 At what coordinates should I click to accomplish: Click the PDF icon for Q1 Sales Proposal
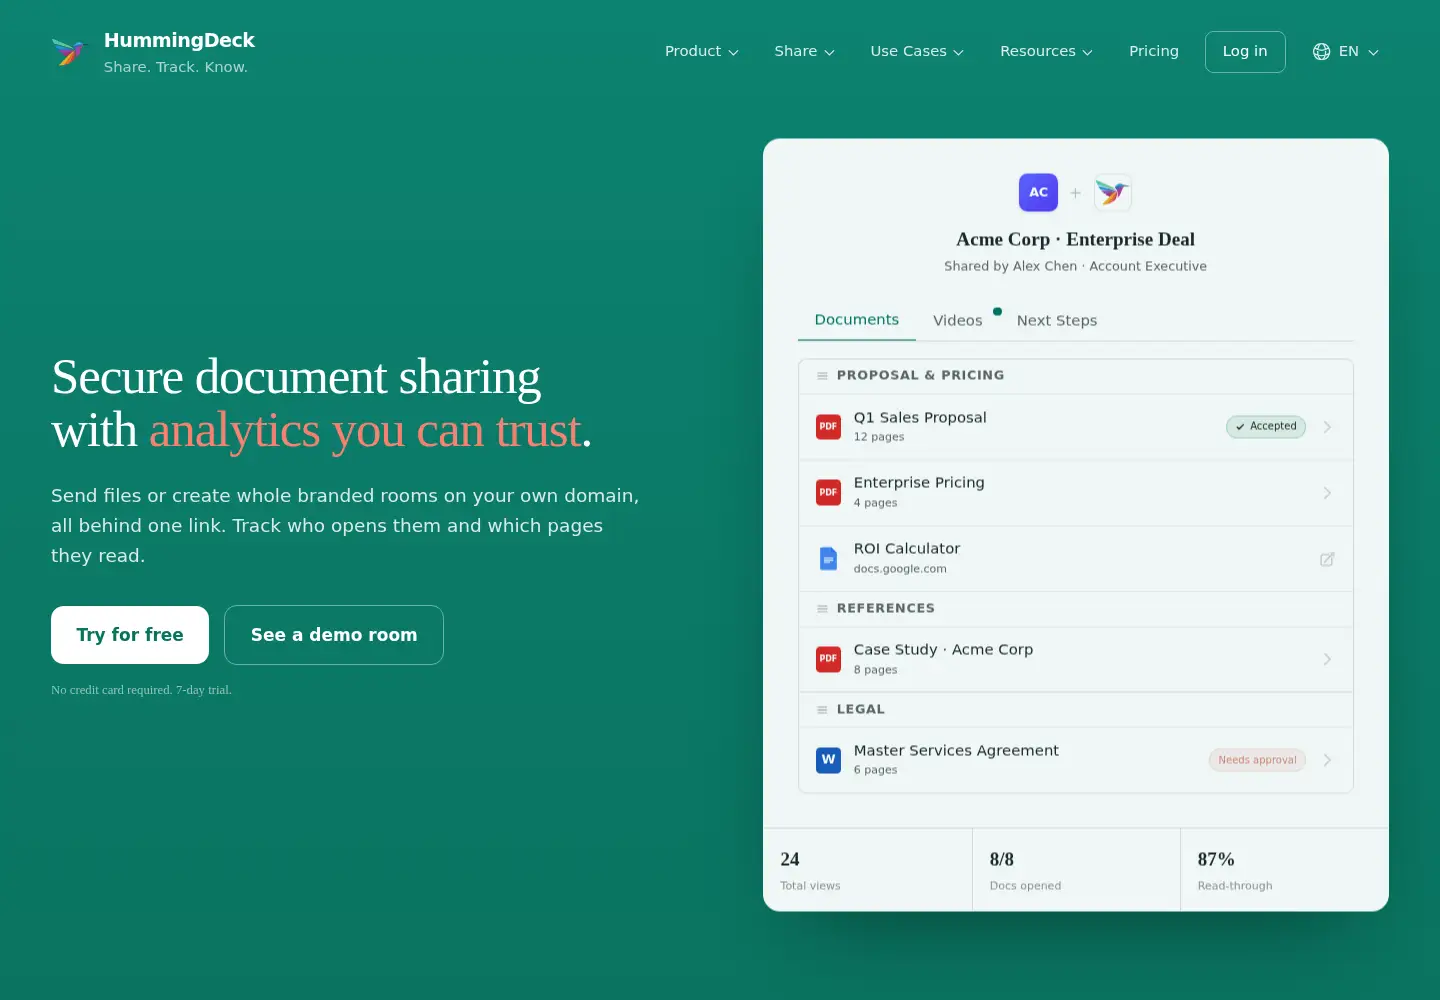tap(828, 427)
